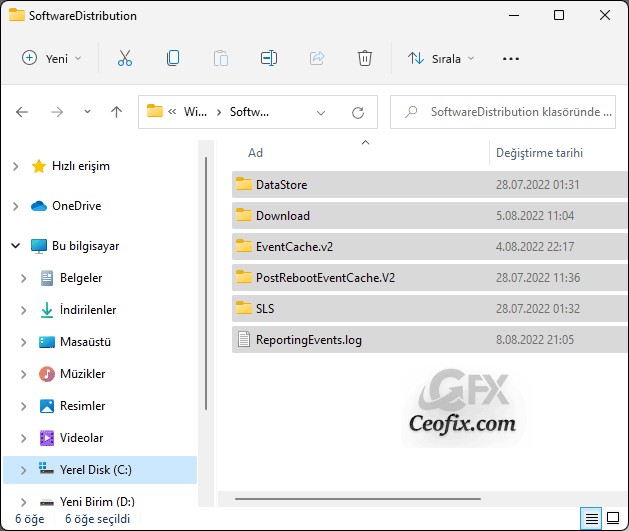The height and width of the screenshot is (531, 629).
Task: Click the Copy icon in toolbar
Action: pyautogui.click(x=173, y=58)
